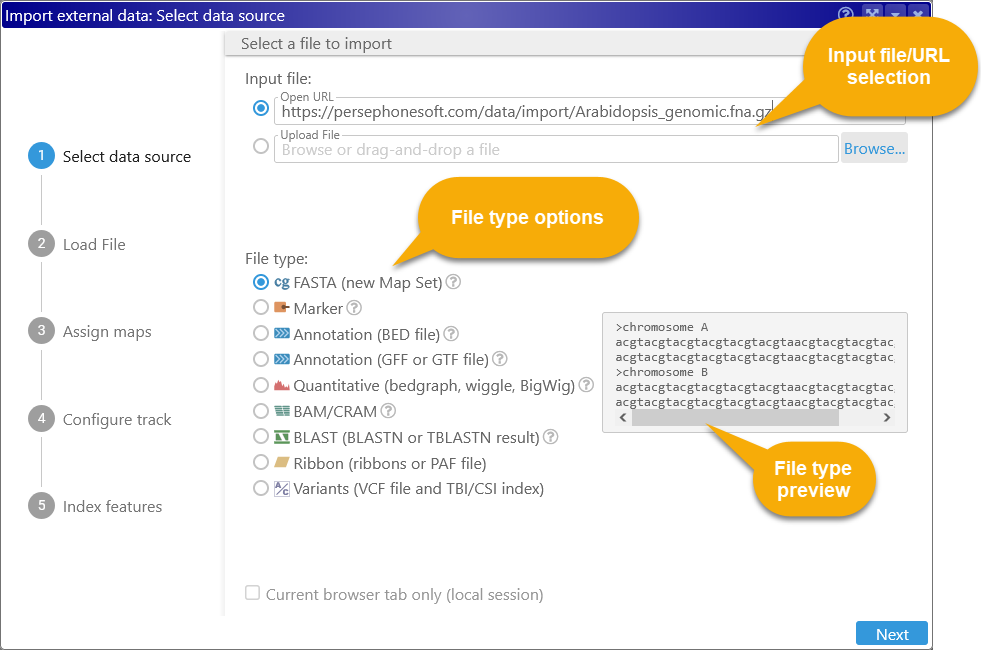Show help for Annotation (GFF or GTF file)
Image resolution: width=981 pixels, height=650 pixels.
(500, 359)
